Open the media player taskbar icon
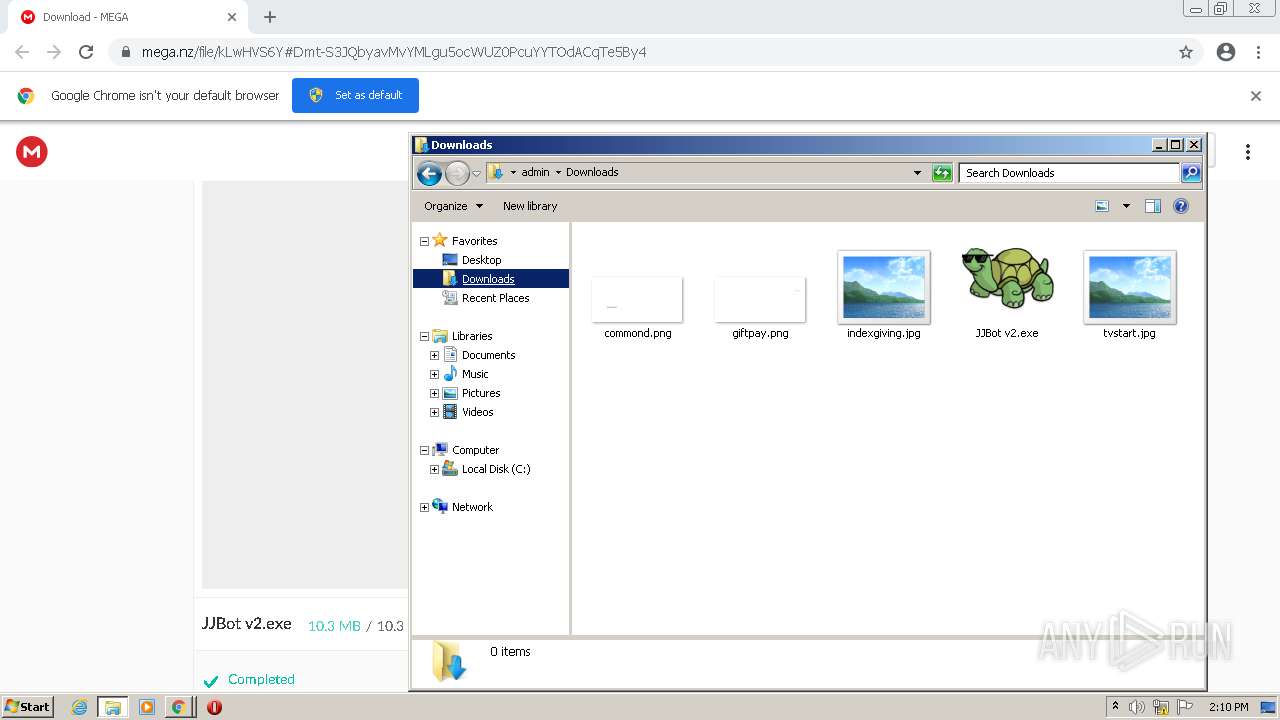 click(147, 707)
